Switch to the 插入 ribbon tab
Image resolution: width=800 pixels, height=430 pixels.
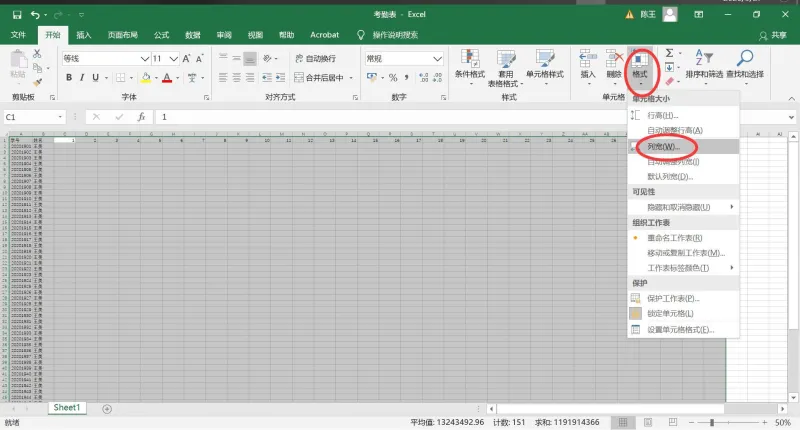pyautogui.click(x=84, y=35)
